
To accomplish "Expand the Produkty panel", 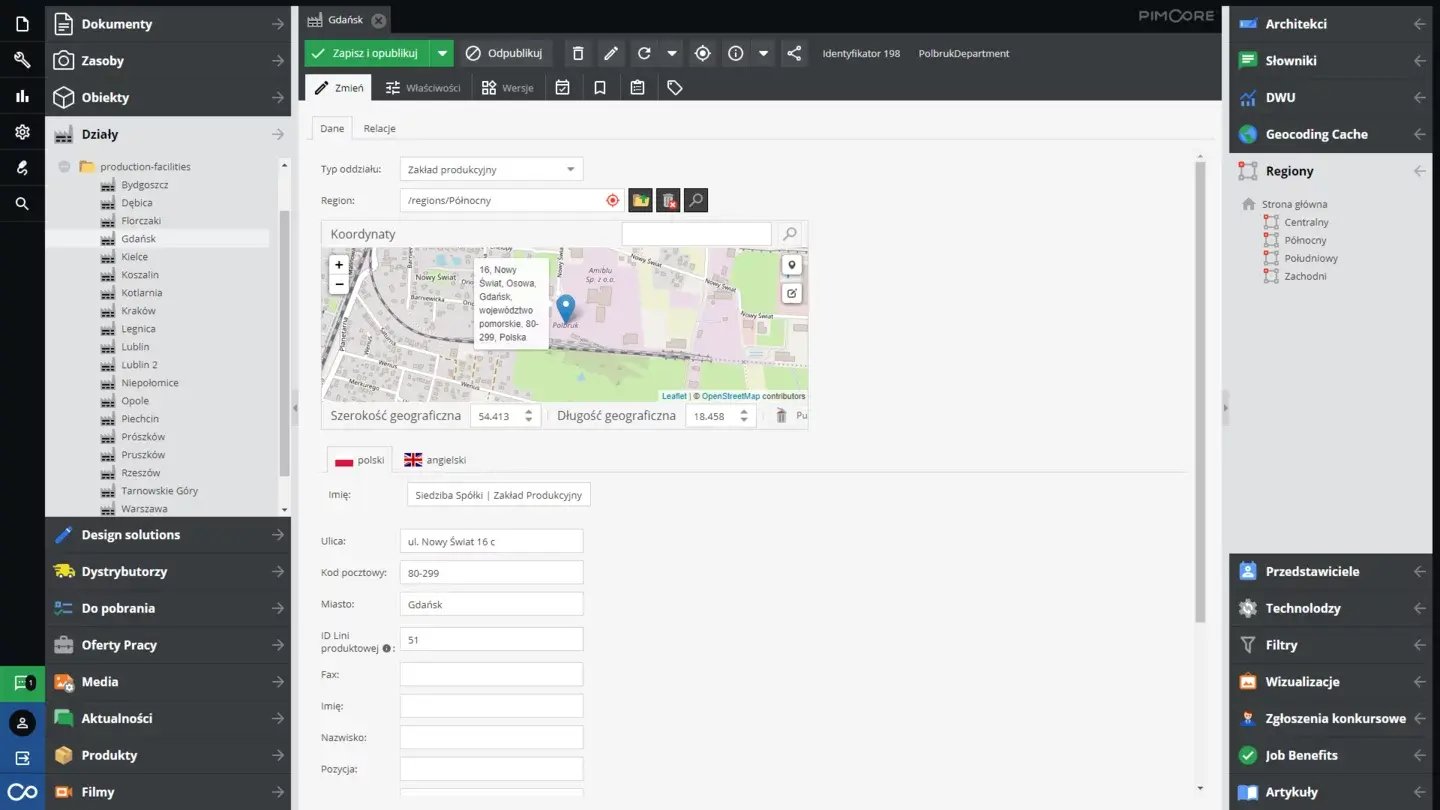I will (168, 755).
